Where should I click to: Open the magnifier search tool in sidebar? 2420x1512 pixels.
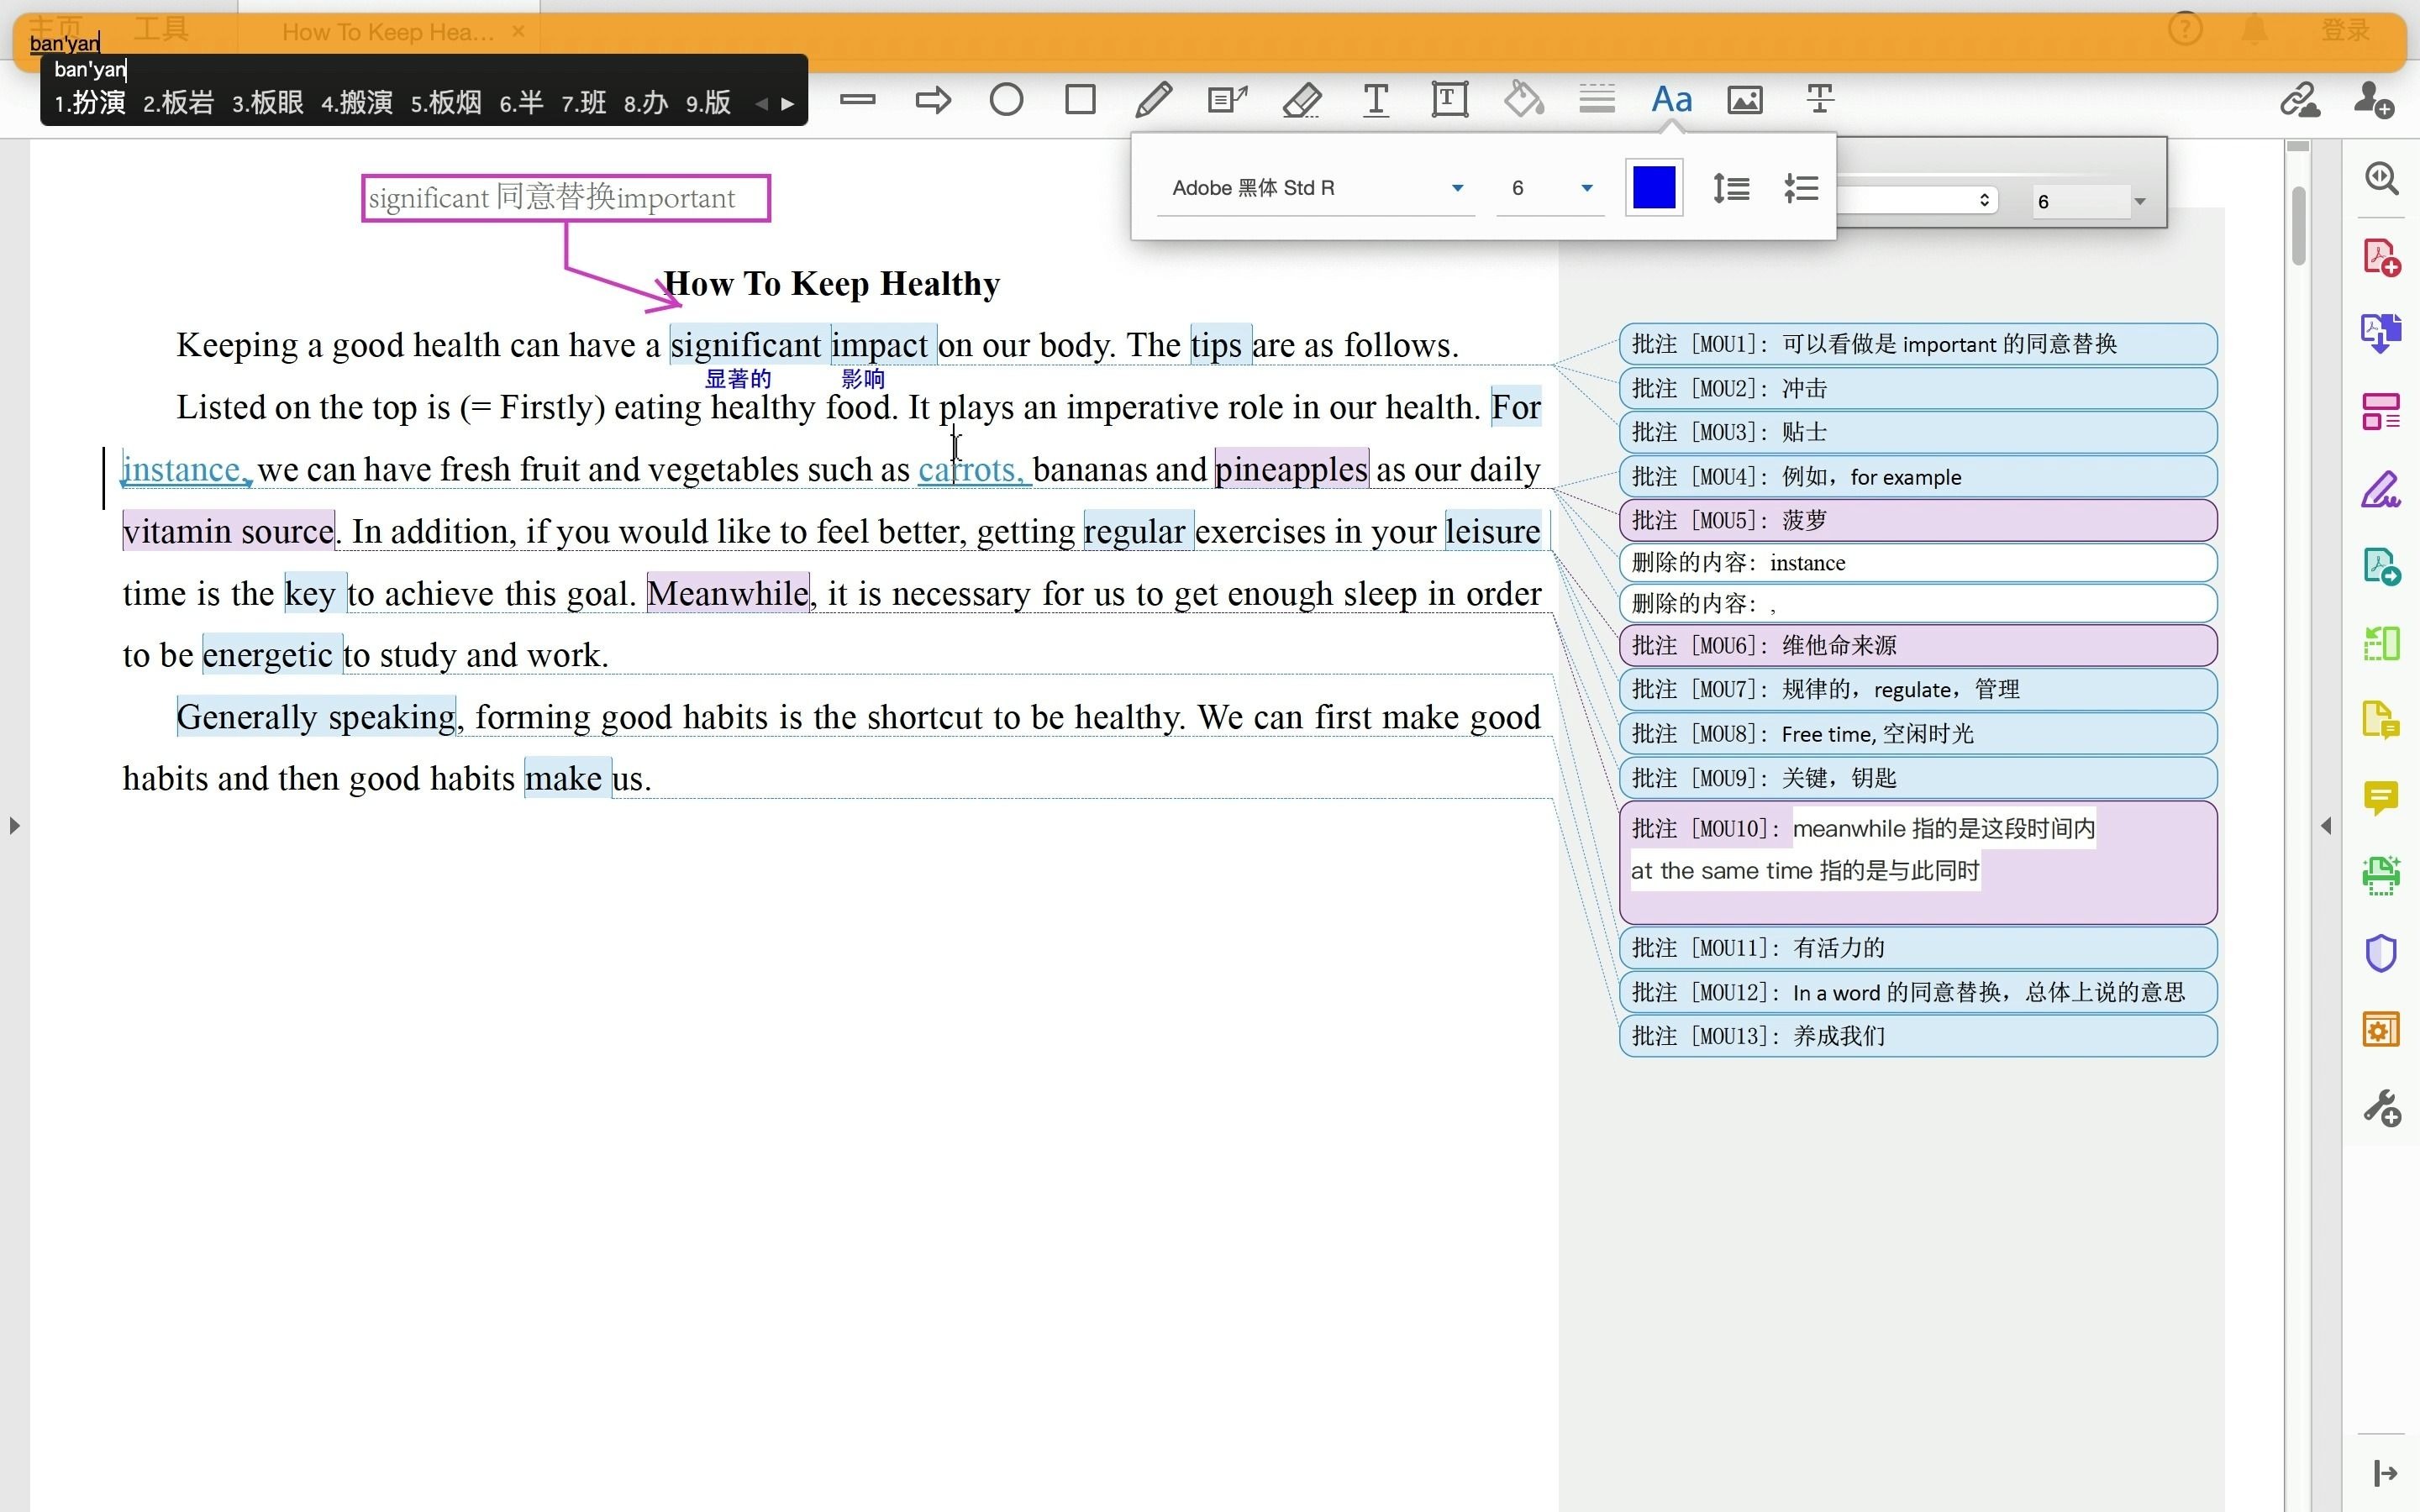(2381, 178)
